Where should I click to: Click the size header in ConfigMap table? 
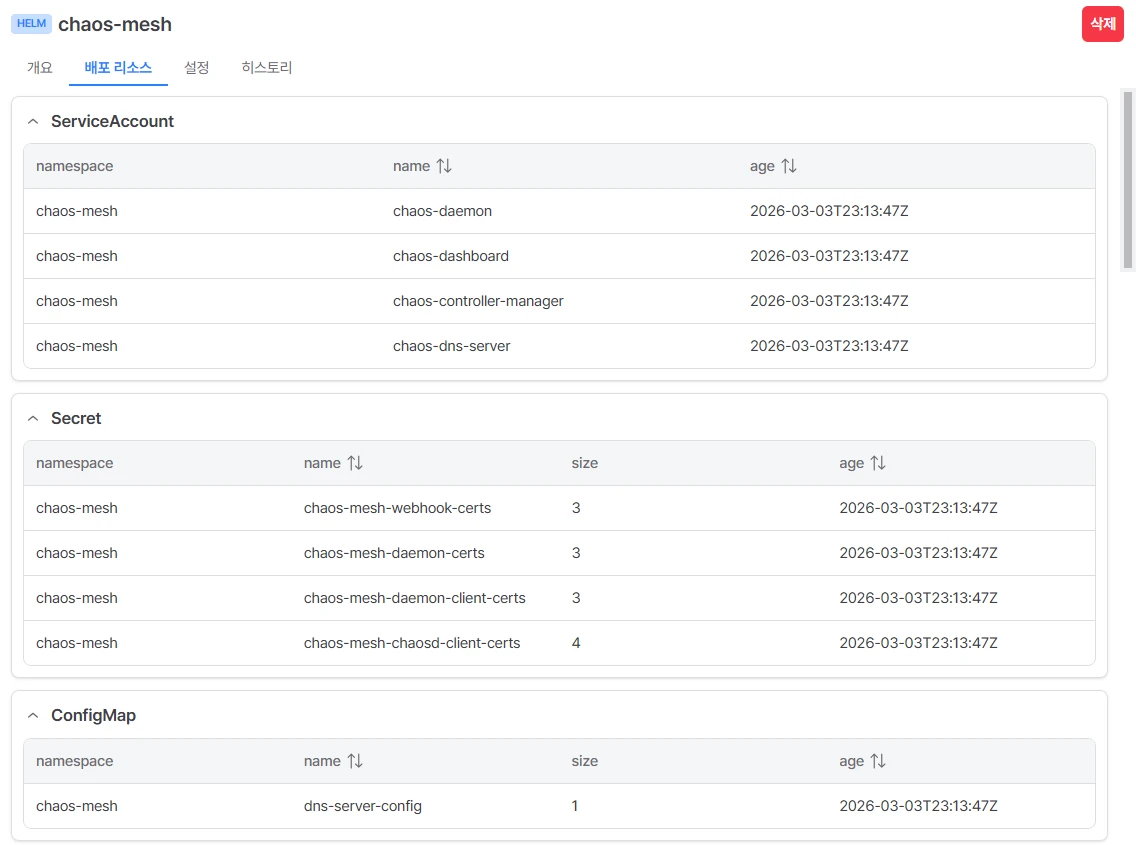pyautogui.click(x=585, y=761)
